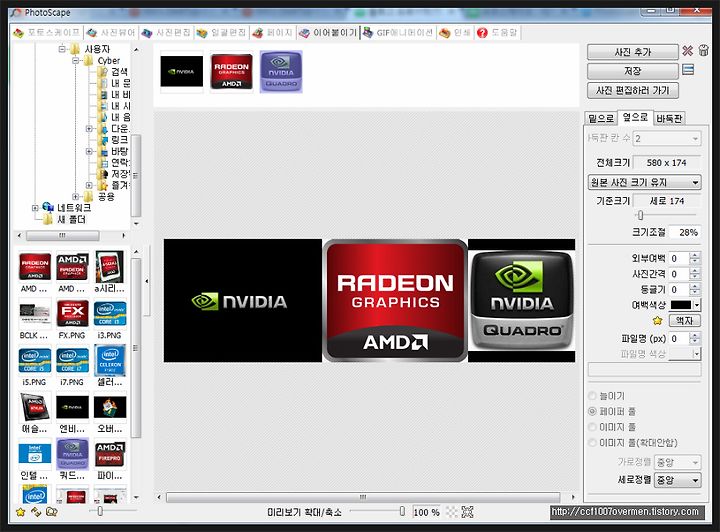Click the yellow star icon next to 액자
The height and width of the screenshot is (532, 720).
658,320
